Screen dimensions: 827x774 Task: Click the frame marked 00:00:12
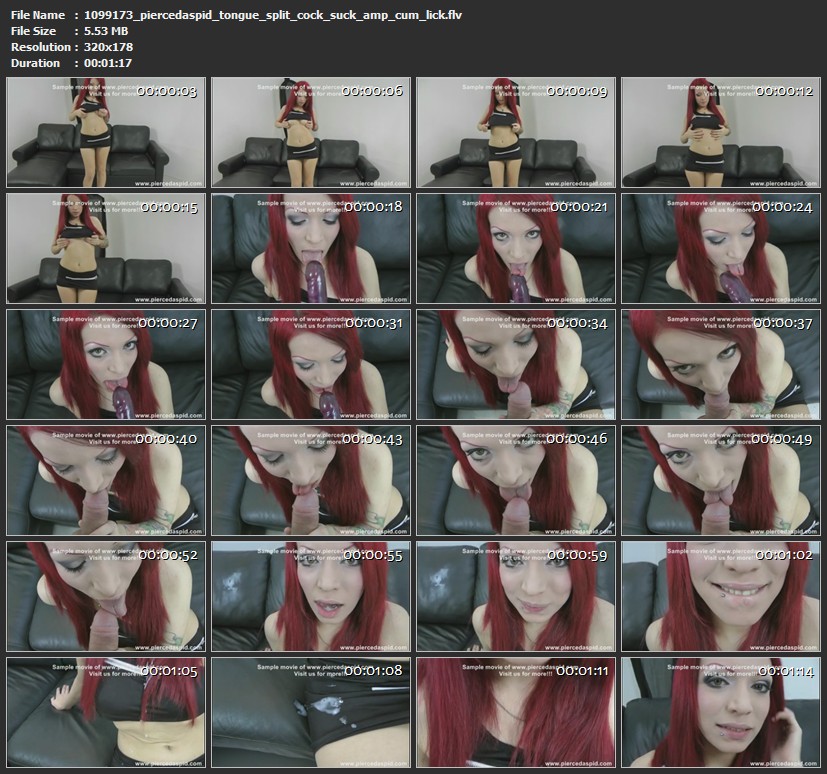coord(720,132)
